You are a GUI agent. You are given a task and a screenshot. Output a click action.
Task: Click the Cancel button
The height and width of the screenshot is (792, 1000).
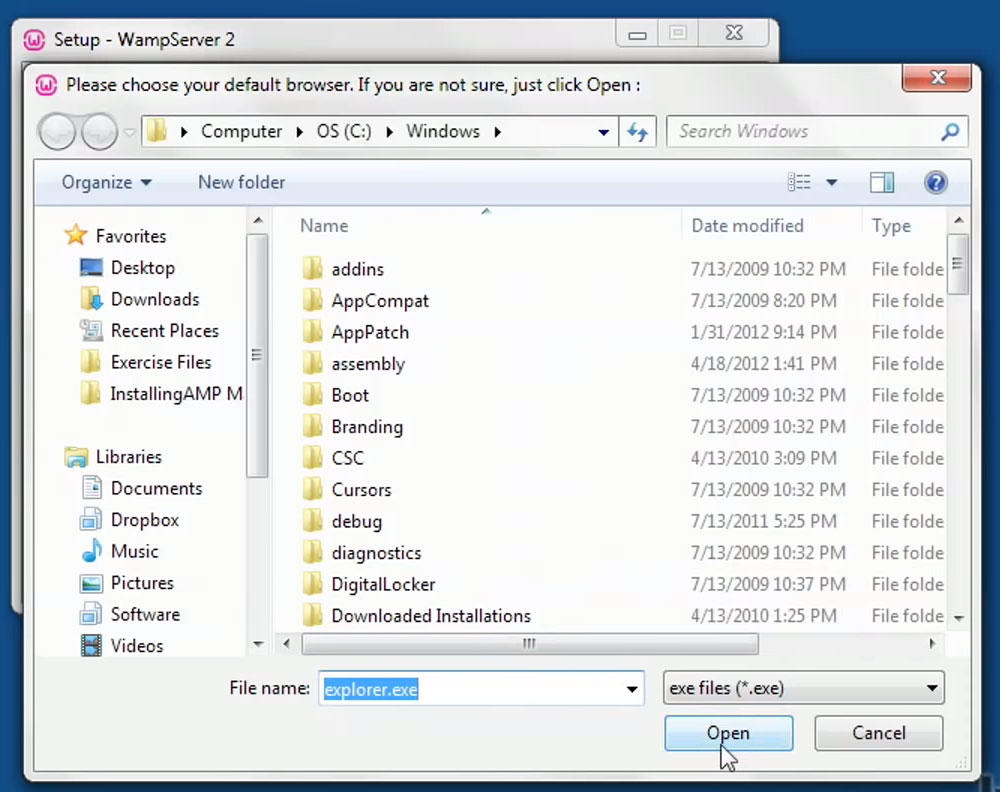tap(879, 733)
